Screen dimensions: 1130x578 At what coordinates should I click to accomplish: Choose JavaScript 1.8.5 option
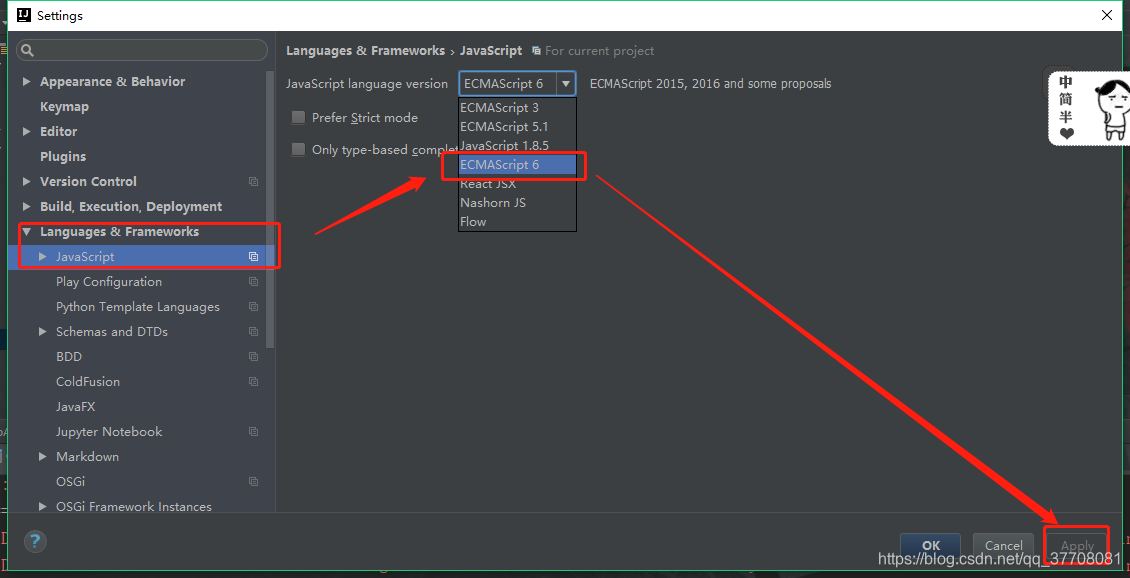point(517,146)
